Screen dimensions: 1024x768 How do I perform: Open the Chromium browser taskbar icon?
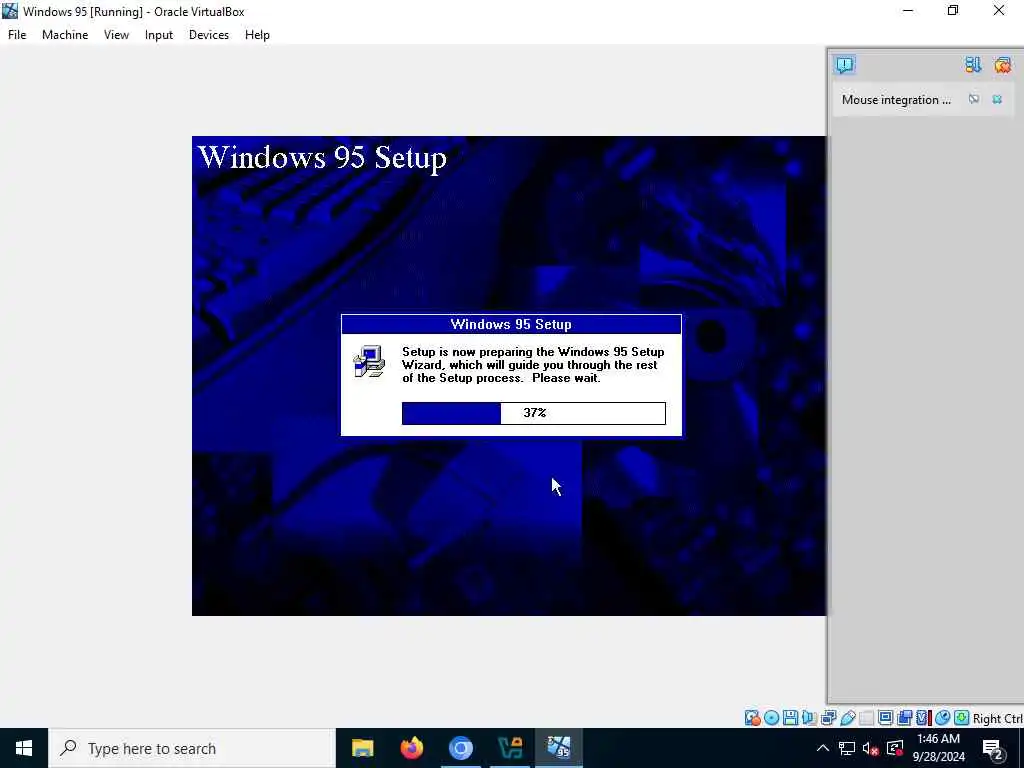[x=460, y=748]
